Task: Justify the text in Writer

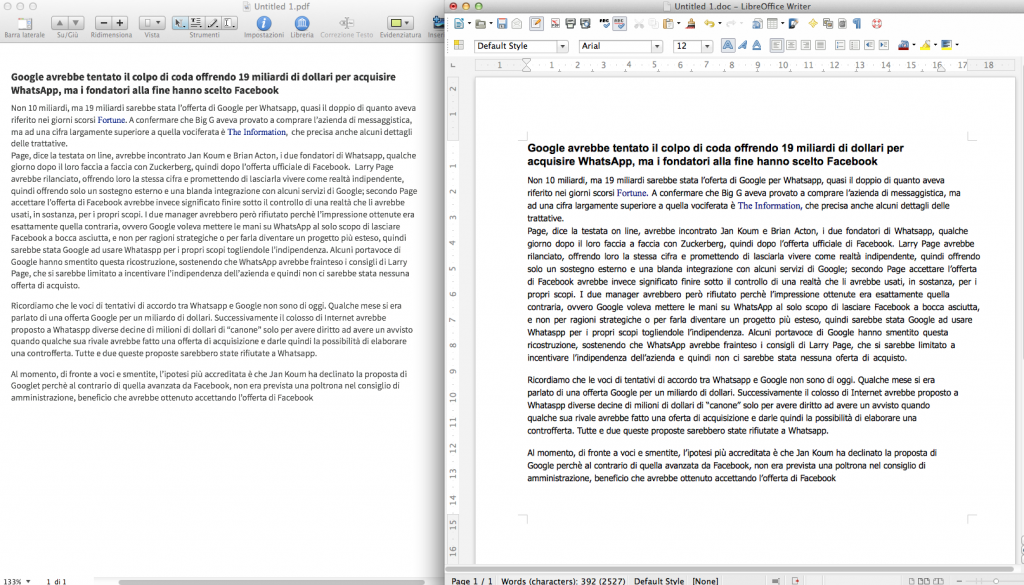Action: point(820,45)
